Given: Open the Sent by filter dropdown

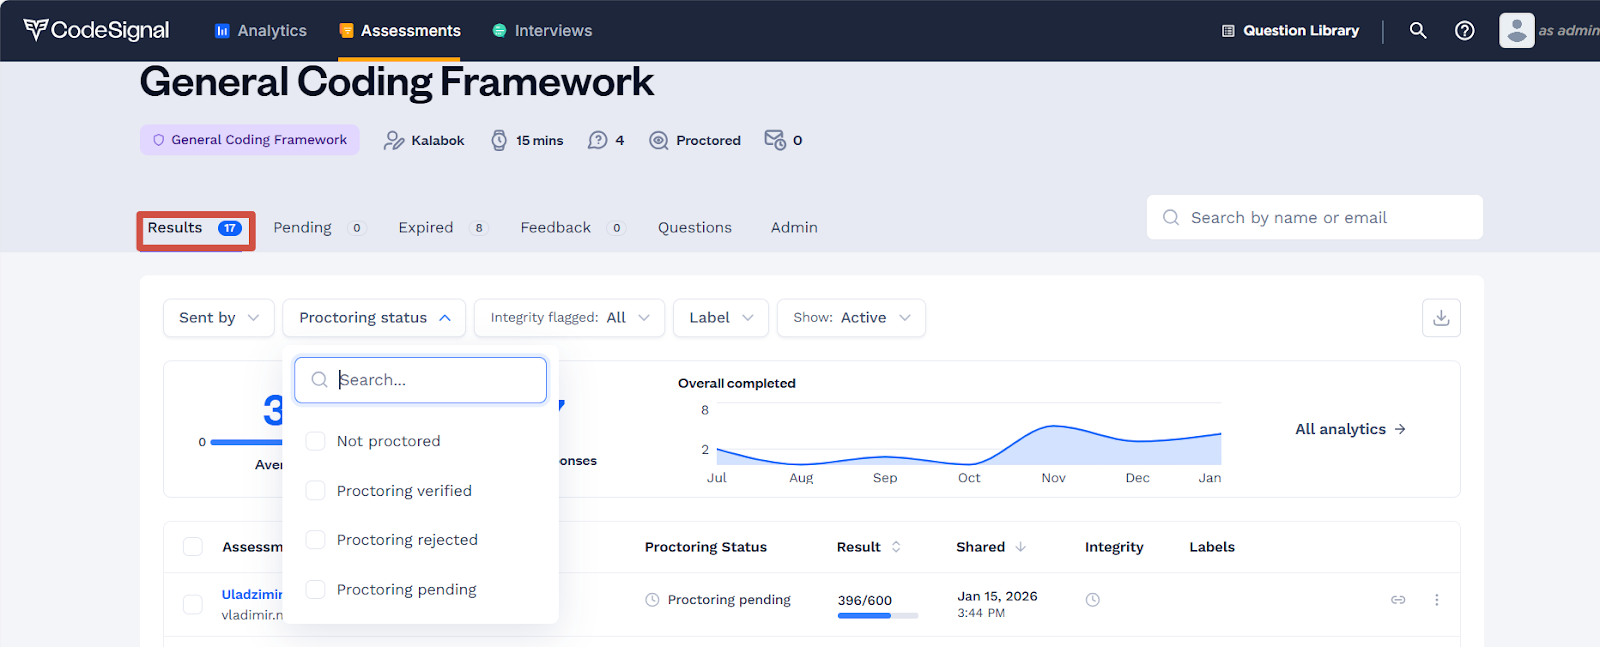Looking at the screenshot, I should click(218, 318).
